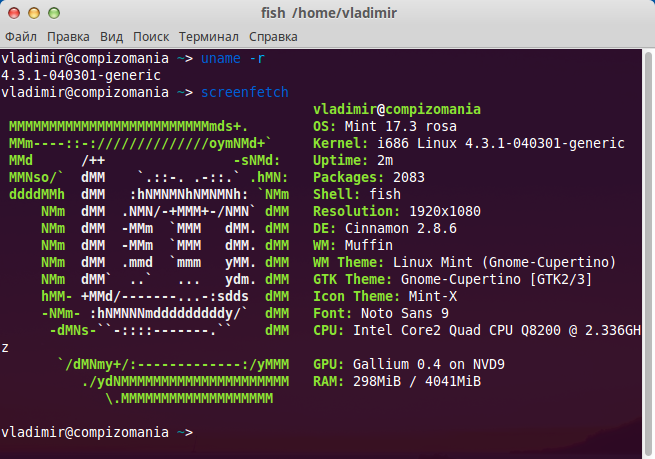Click the 'DE: Cinnamon 2.8.6' line
Screen dimensions: 655x459
(385, 228)
